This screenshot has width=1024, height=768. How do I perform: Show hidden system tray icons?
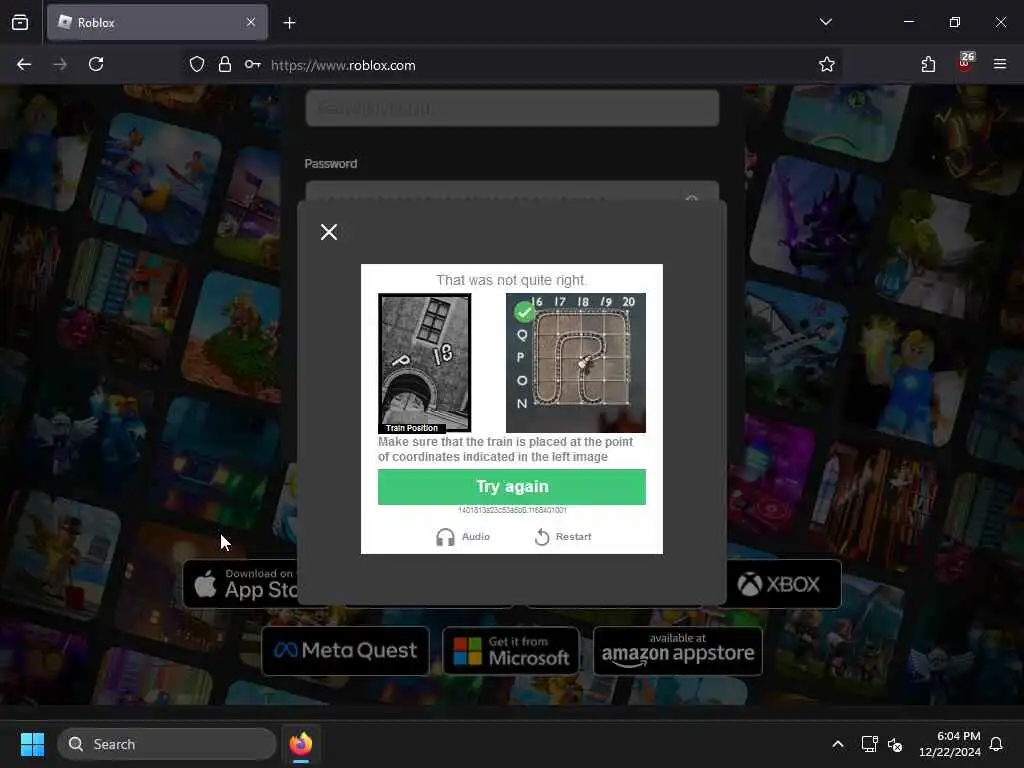click(x=838, y=744)
